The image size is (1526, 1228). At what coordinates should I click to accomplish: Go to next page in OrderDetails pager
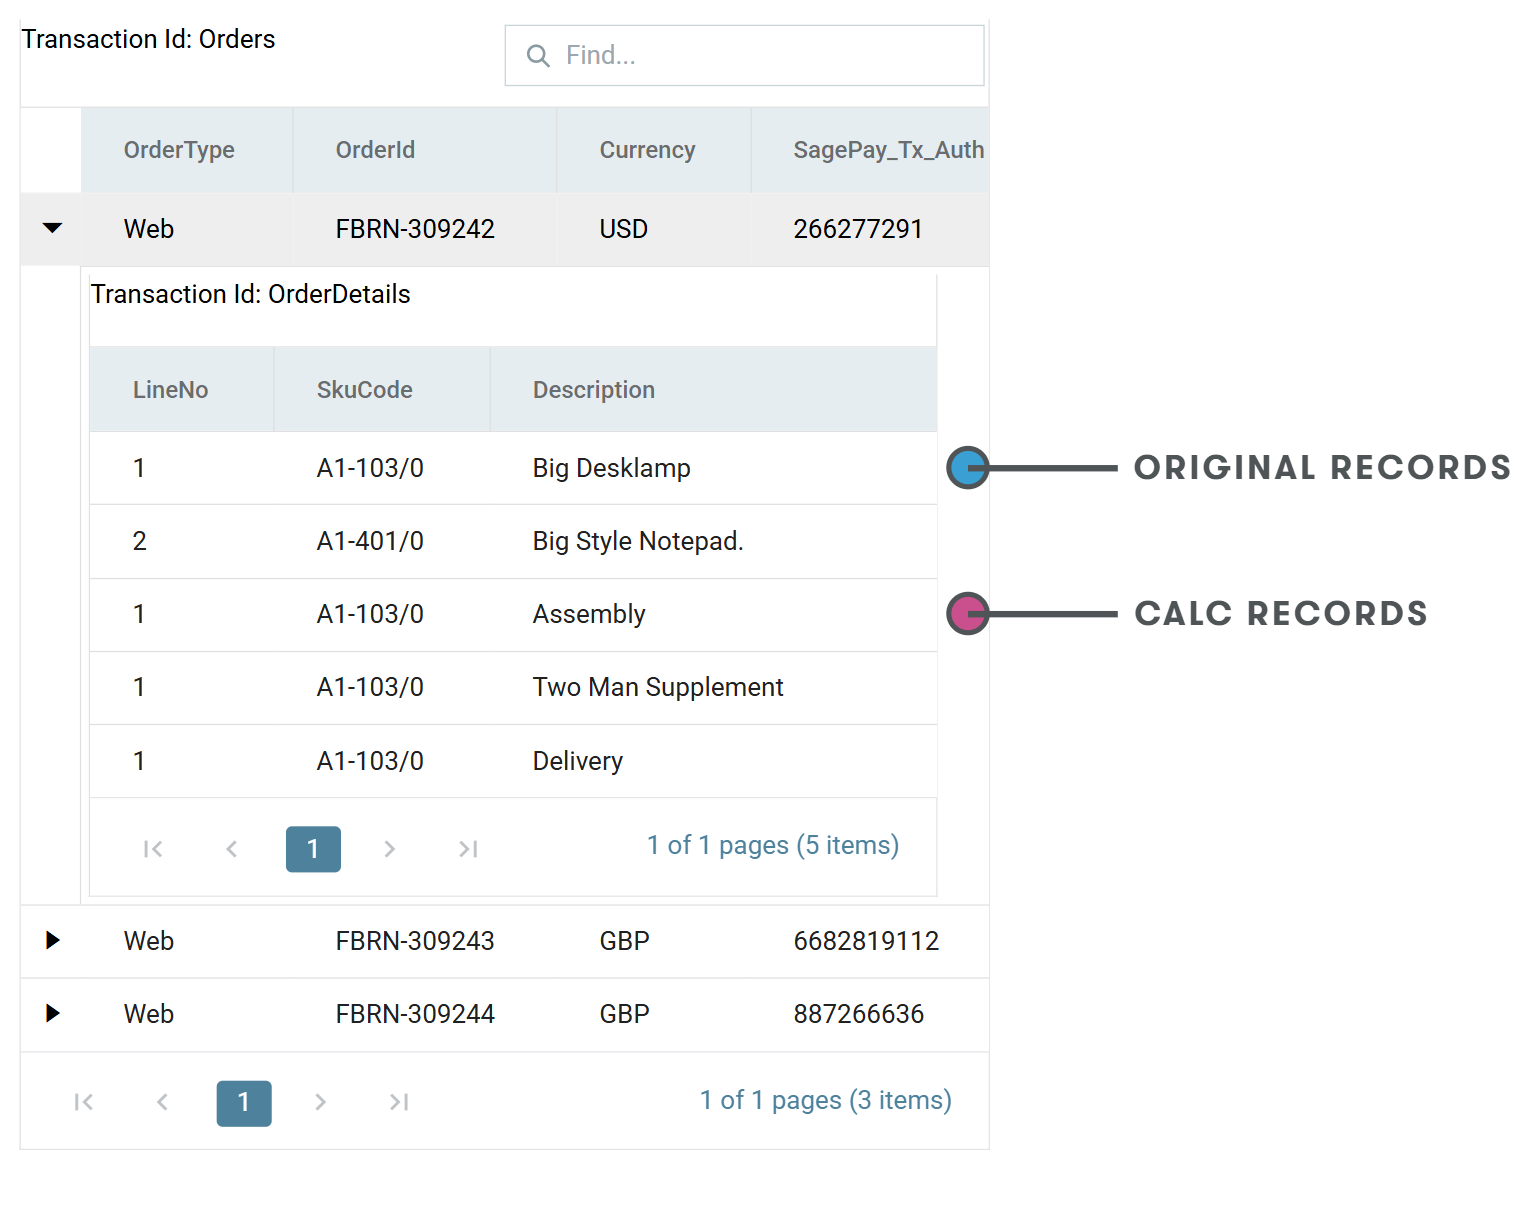pyautogui.click(x=390, y=849)
